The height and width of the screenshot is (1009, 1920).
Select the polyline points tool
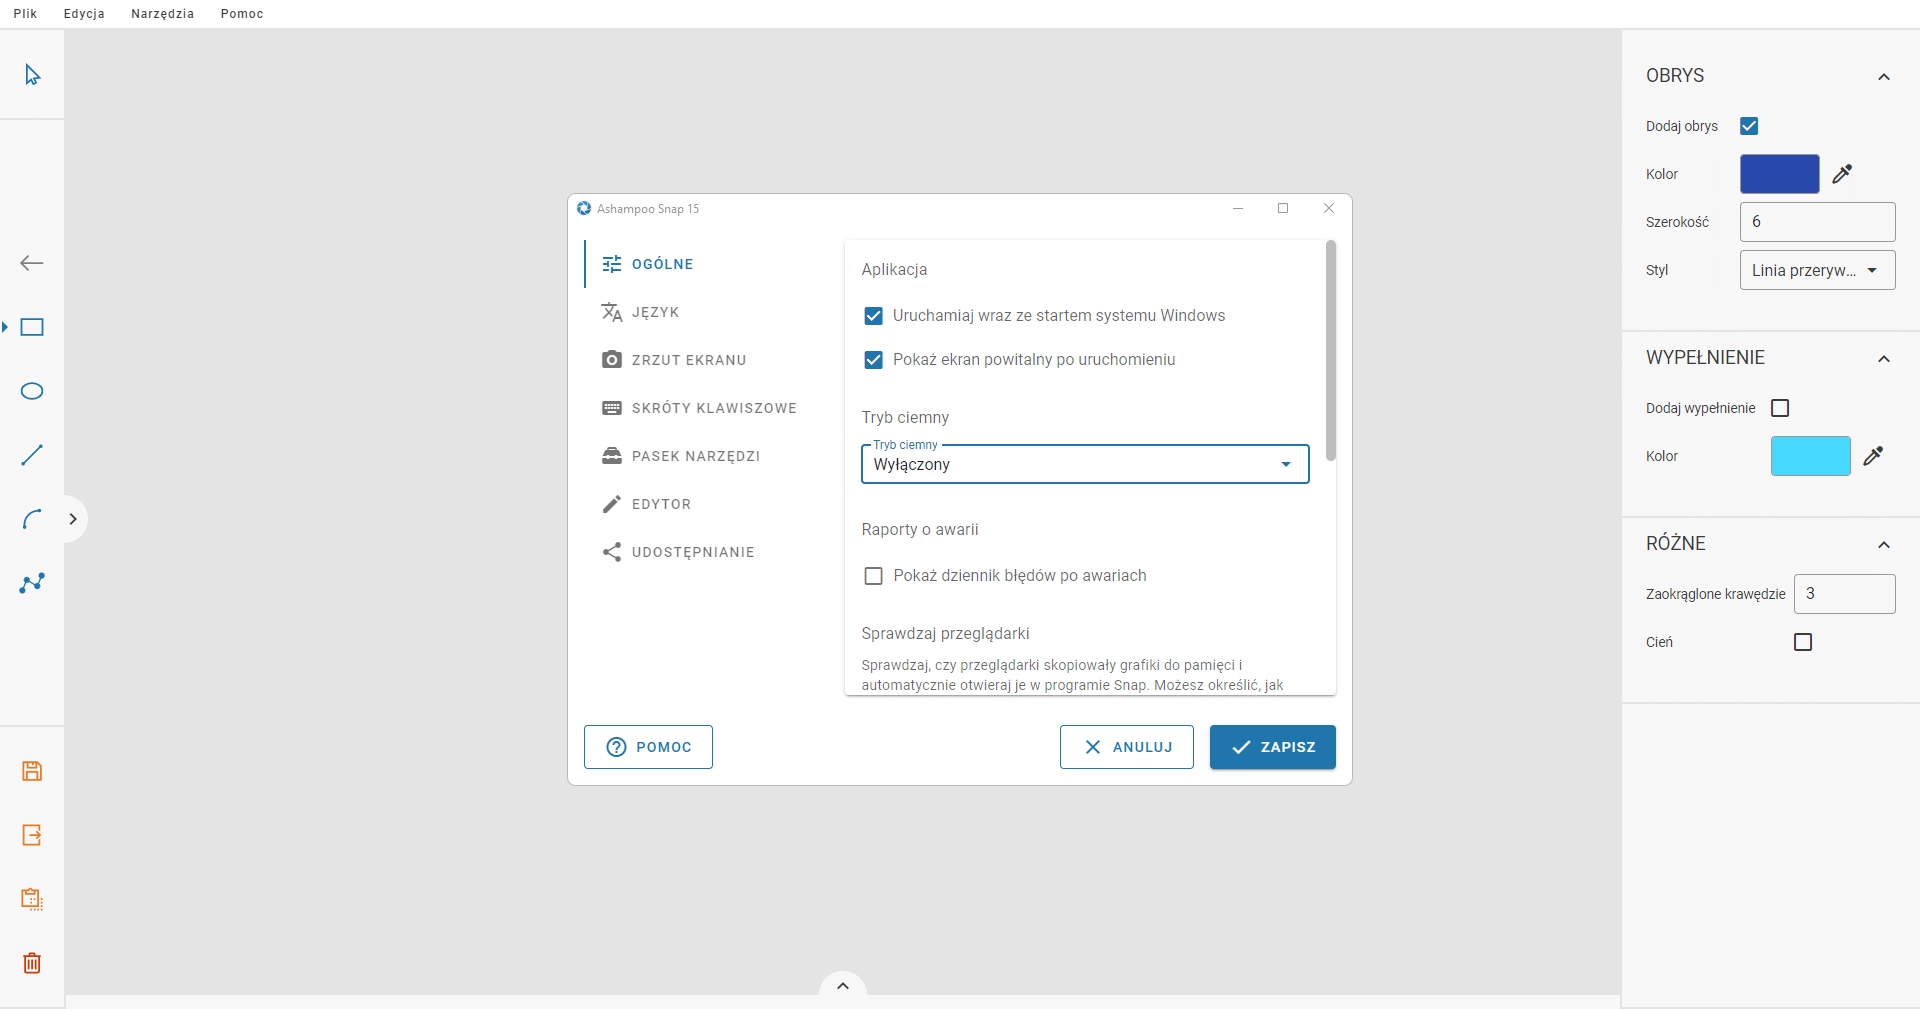(32, 583)
